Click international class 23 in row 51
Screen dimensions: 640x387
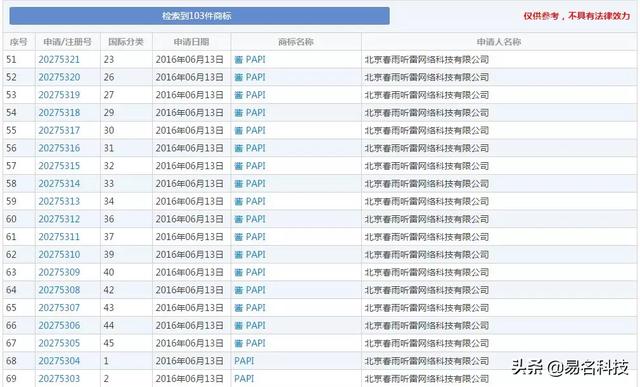[109, 60]
